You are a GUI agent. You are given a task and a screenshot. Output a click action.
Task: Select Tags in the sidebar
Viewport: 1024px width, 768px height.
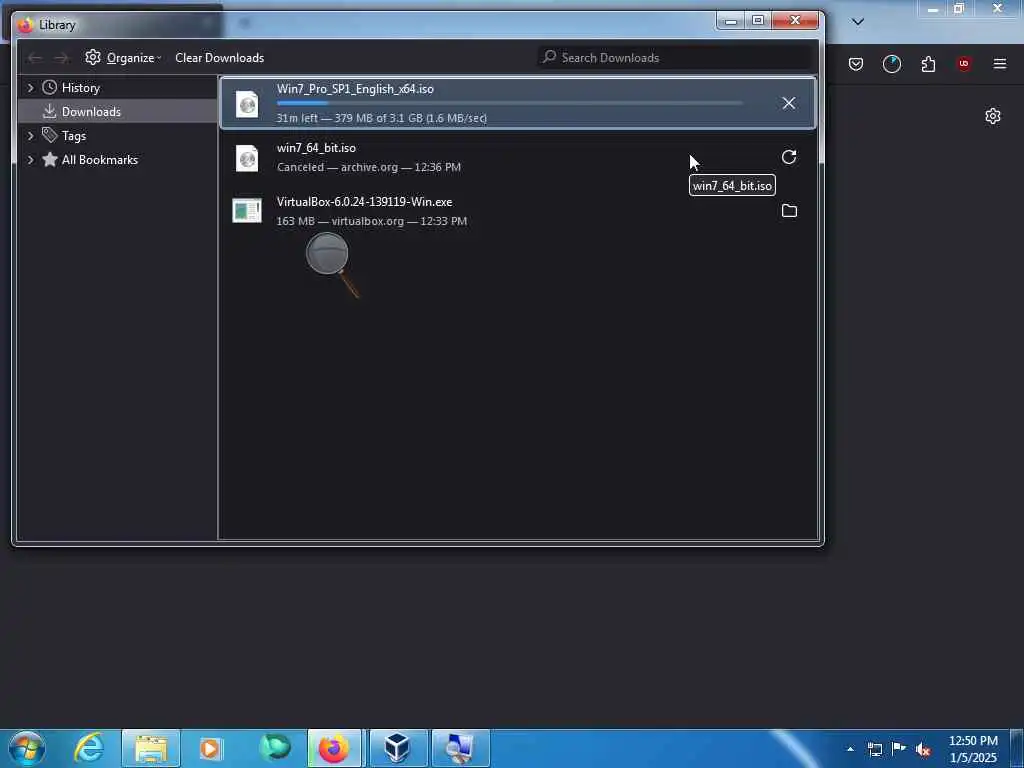tap(74, 136)
